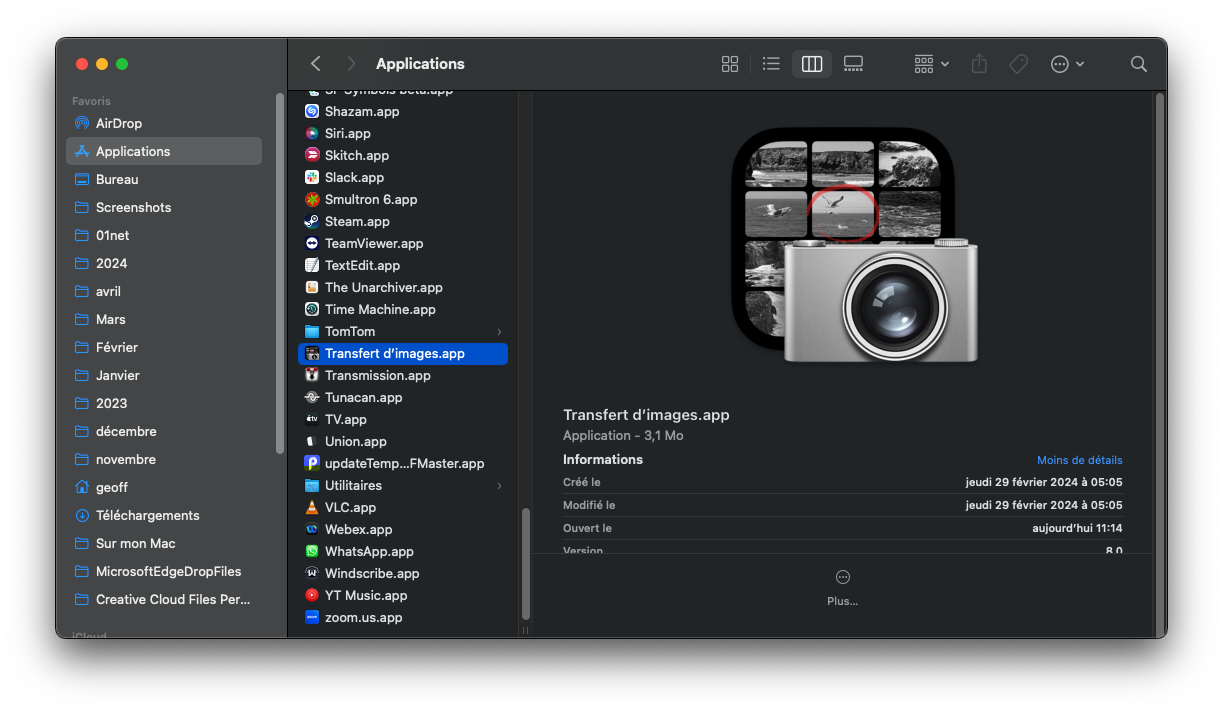Click the Steam.app icon

312,221
